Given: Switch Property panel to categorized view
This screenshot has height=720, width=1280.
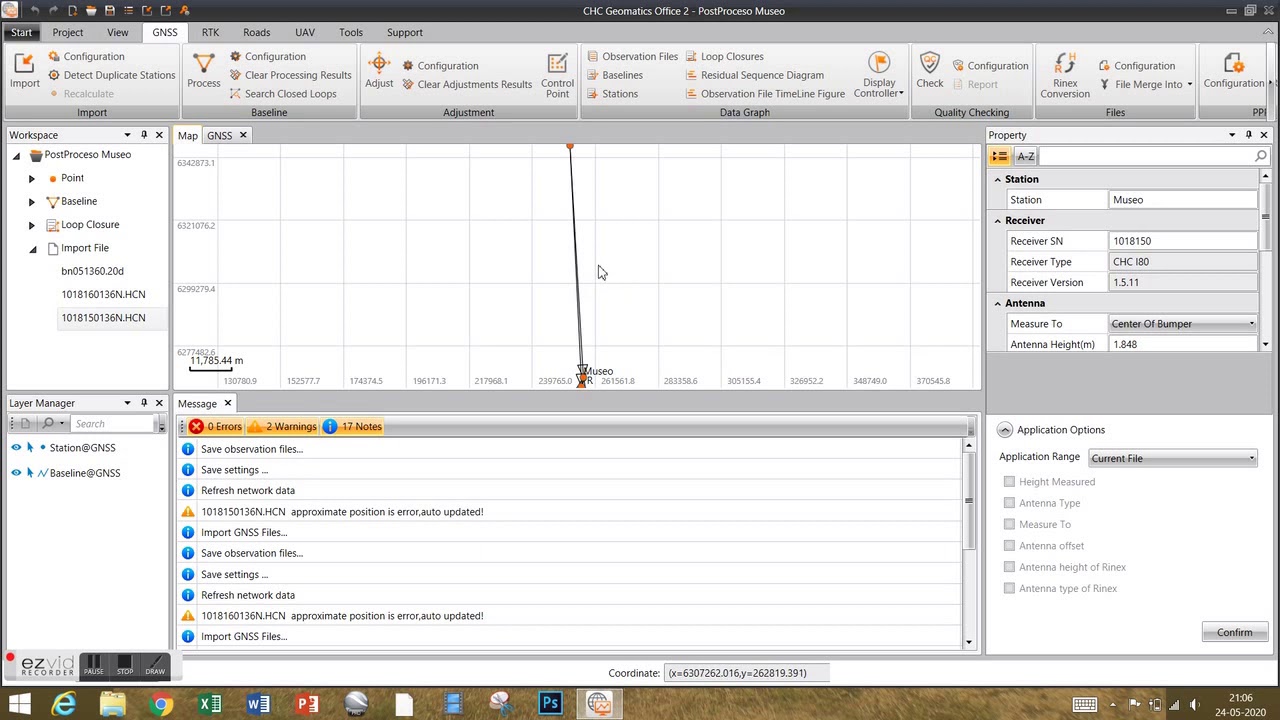Looking at the screenshot, I should coord(999,156).
